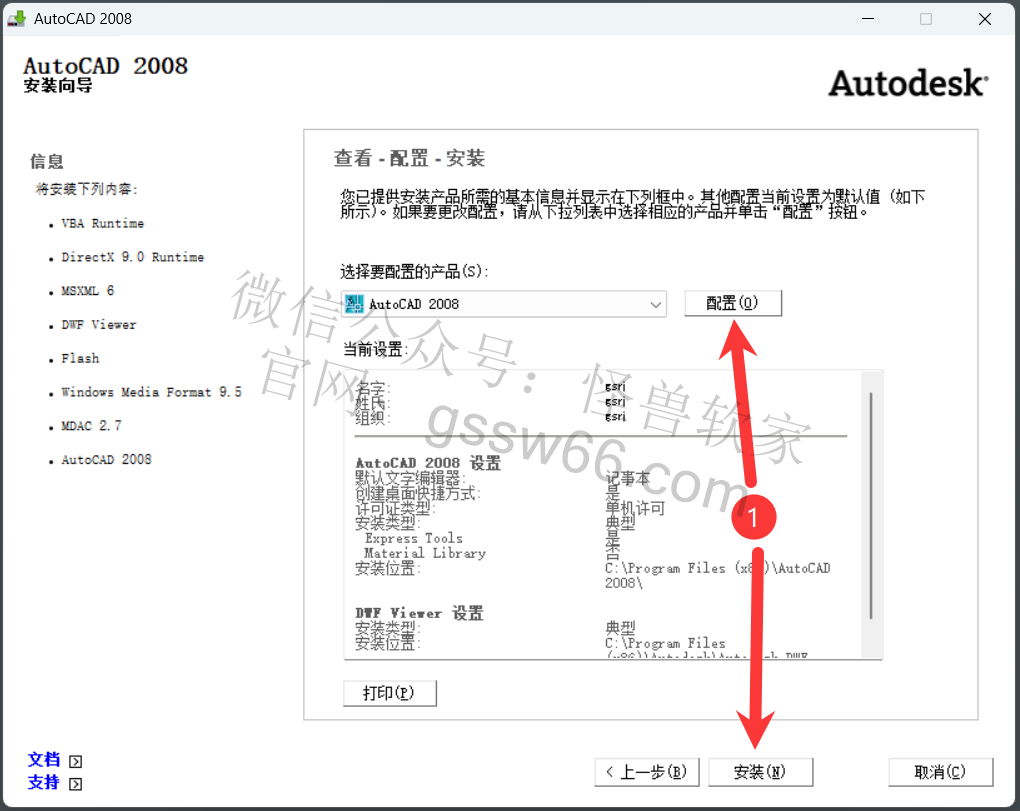Close the AutoCAD 2008 setup window
This screenshot has height=811, width=1020.
point(984,18)
